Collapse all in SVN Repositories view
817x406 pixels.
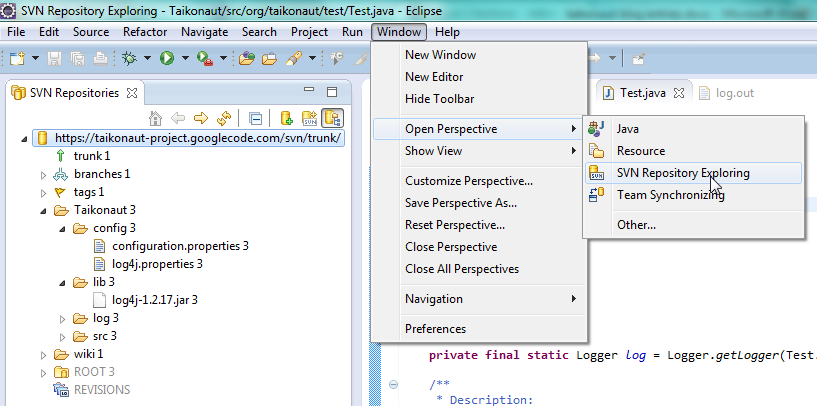coord(255,119)
